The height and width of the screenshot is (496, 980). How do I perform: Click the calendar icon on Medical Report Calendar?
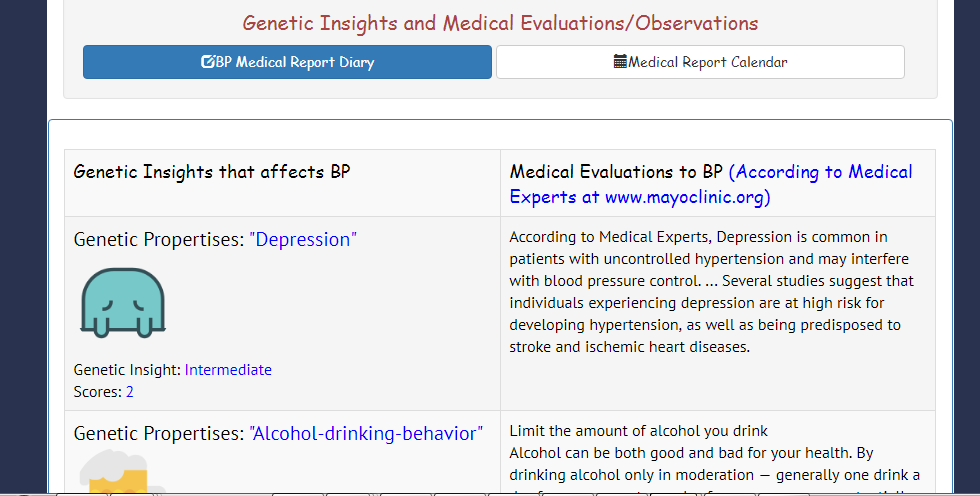pyautogui.click(x=620, y=62)
